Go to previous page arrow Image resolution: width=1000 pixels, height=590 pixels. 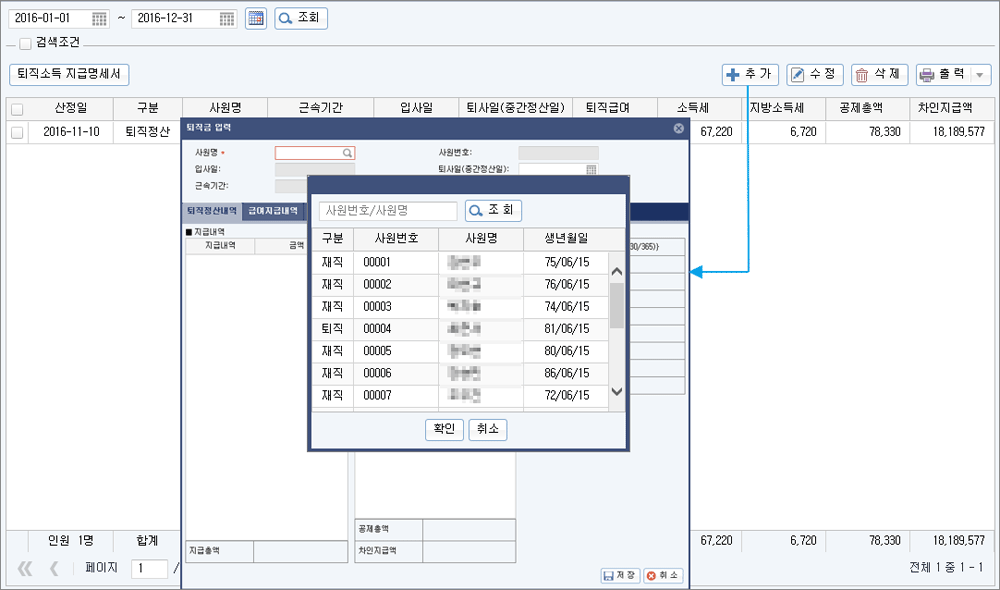tap(54, 568)
